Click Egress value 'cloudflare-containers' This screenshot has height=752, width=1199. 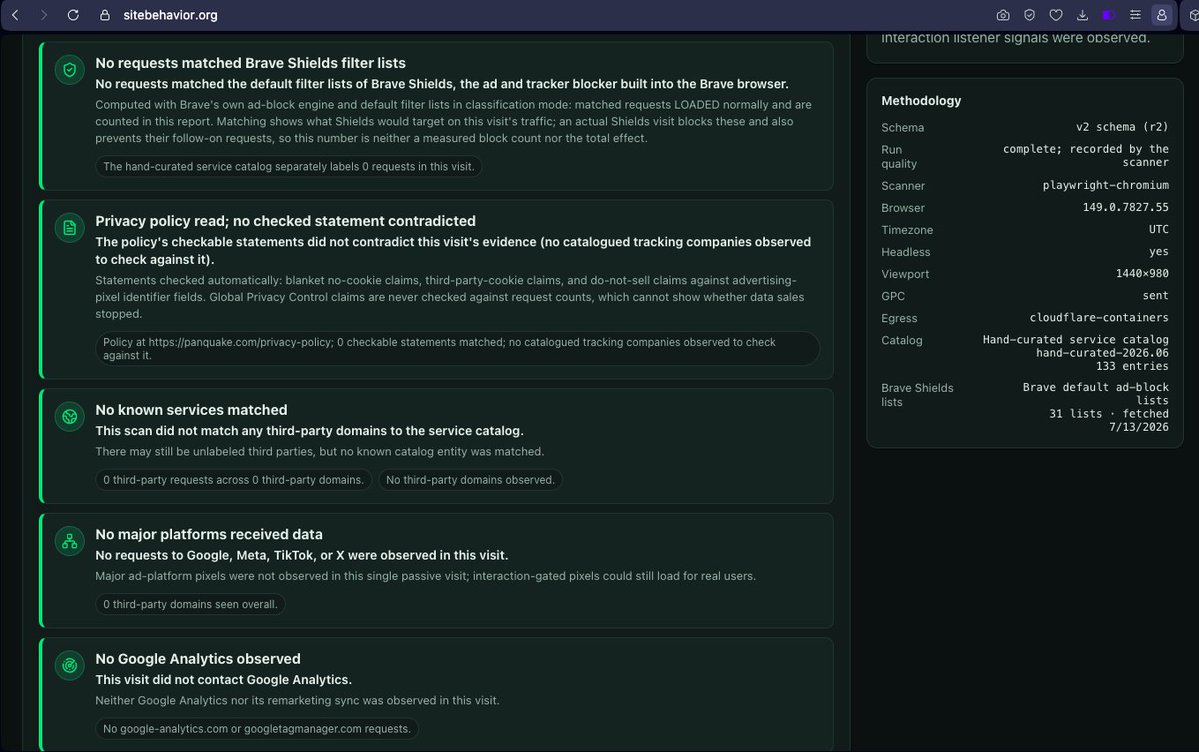pos(1099,317)
